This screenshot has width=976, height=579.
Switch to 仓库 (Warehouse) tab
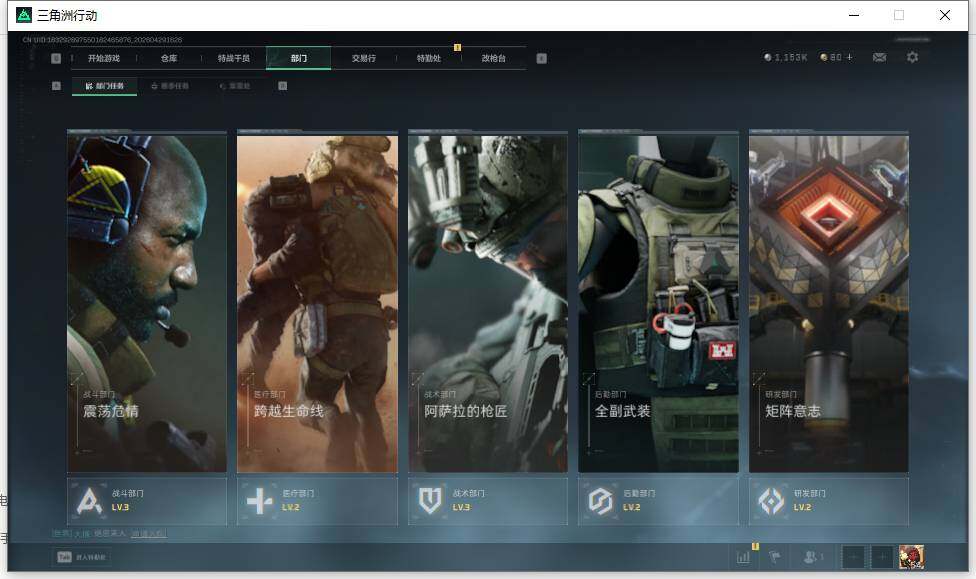[169, 58]
